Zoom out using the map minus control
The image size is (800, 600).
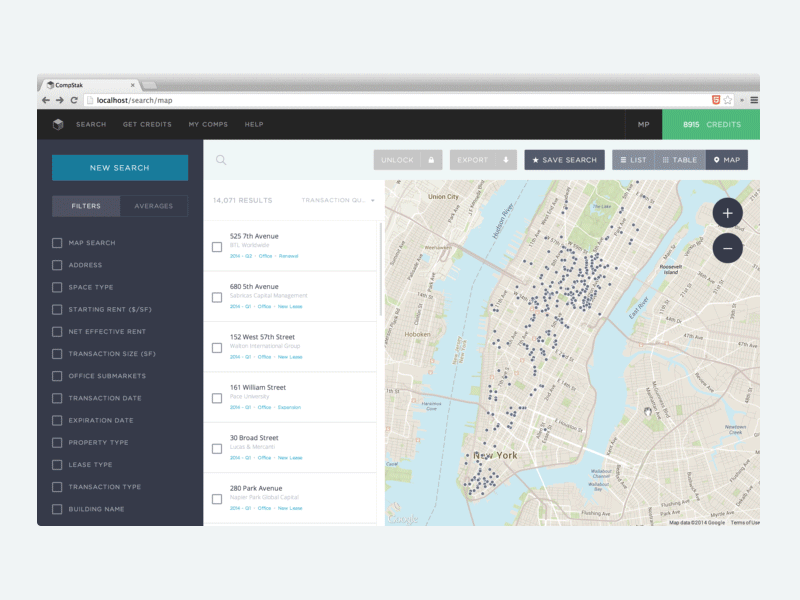click(728, 248)
